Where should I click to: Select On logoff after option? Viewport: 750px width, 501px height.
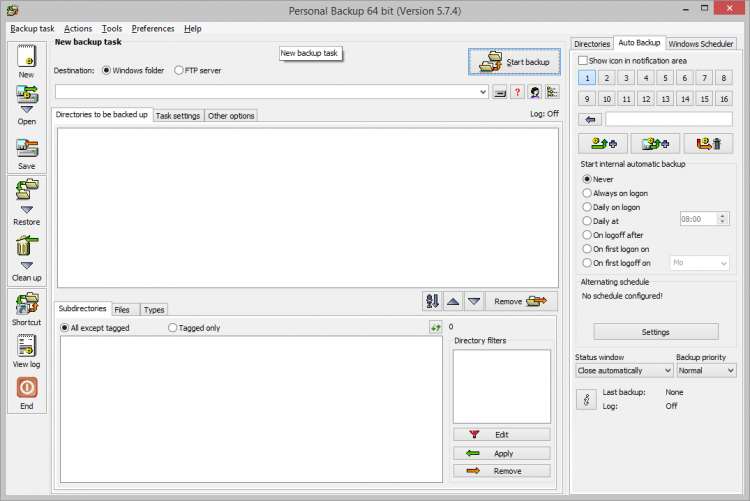point(613,234)
